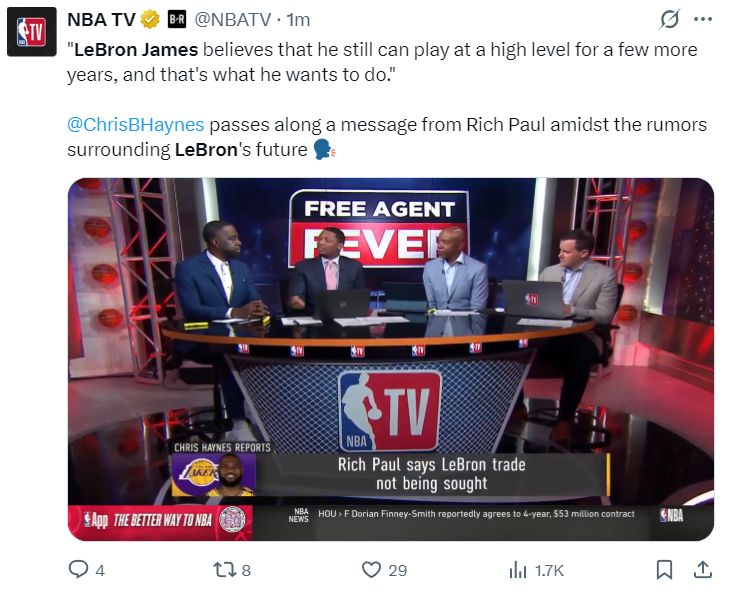Screen dimensions: 734x594
Task: Click the B/R affiliate badge icon
Action: point(177,20)
